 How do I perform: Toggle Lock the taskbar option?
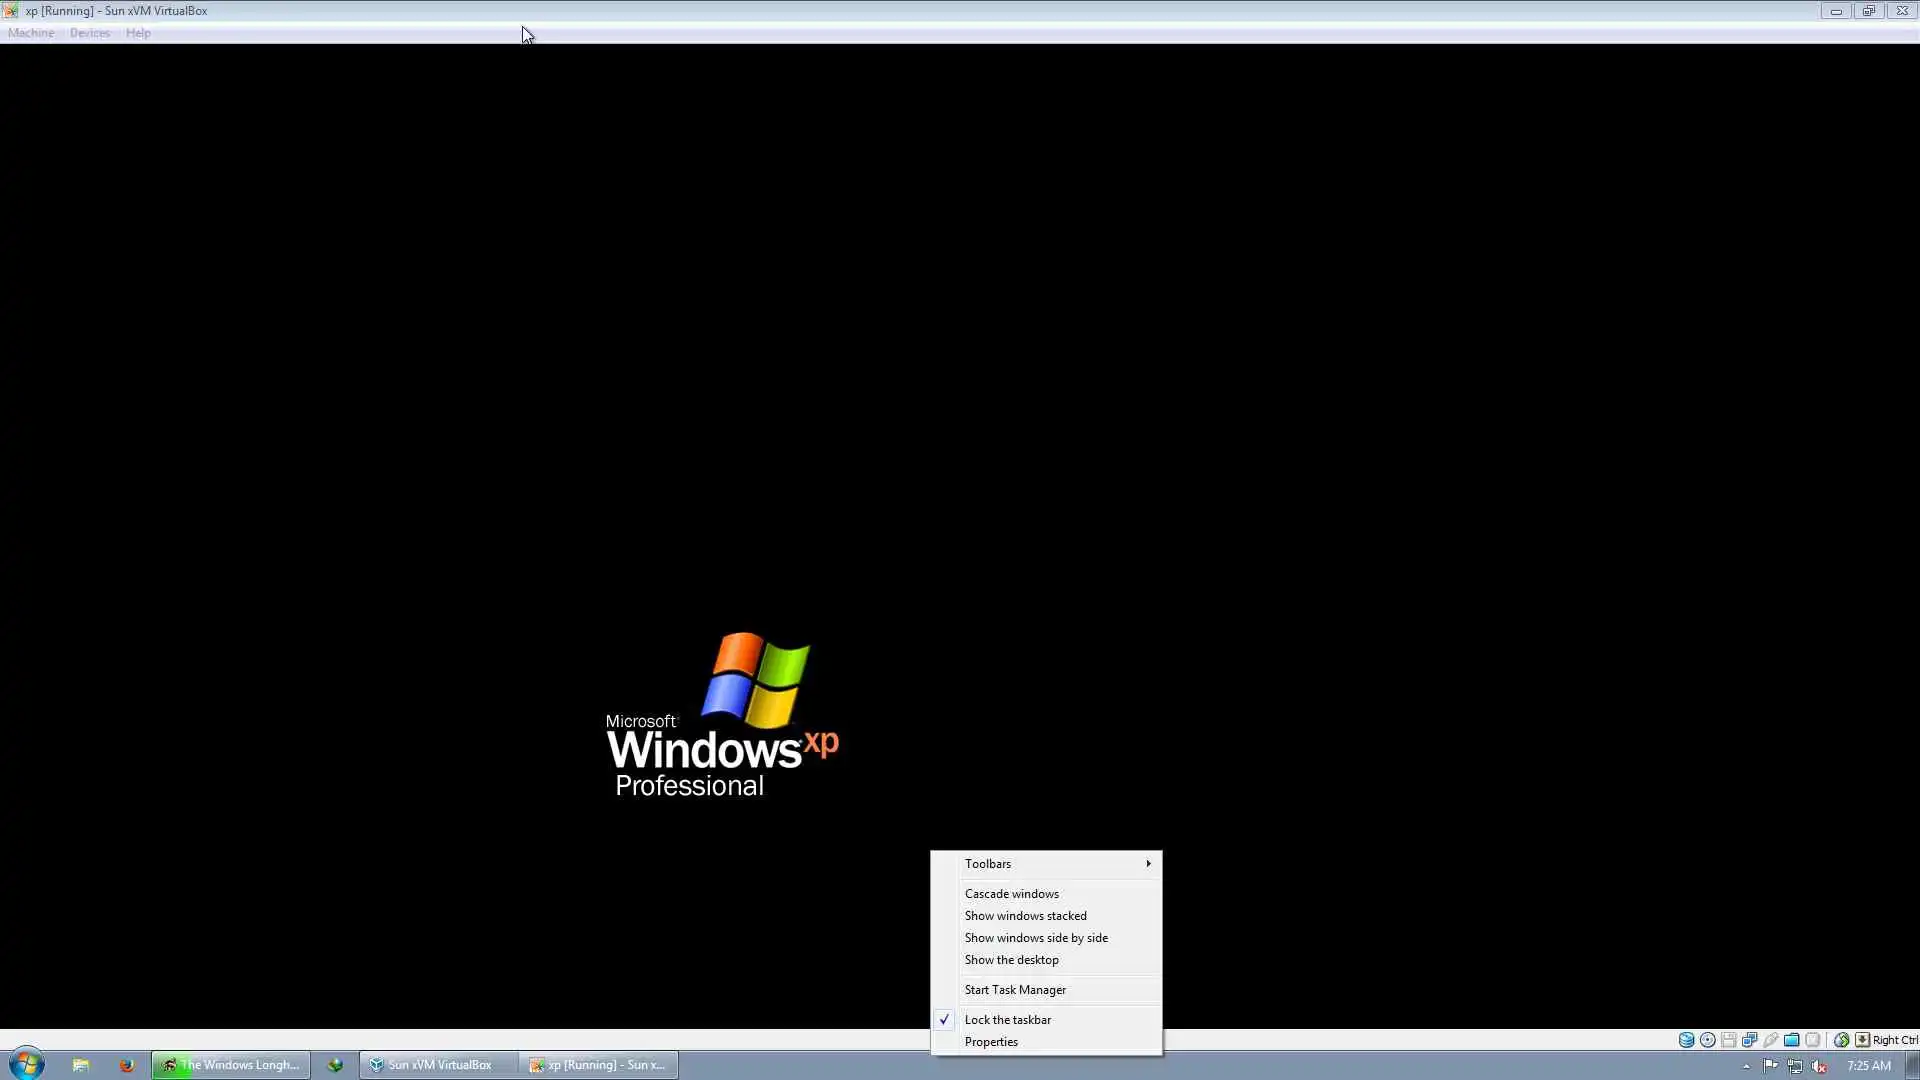(1007, 1020)
